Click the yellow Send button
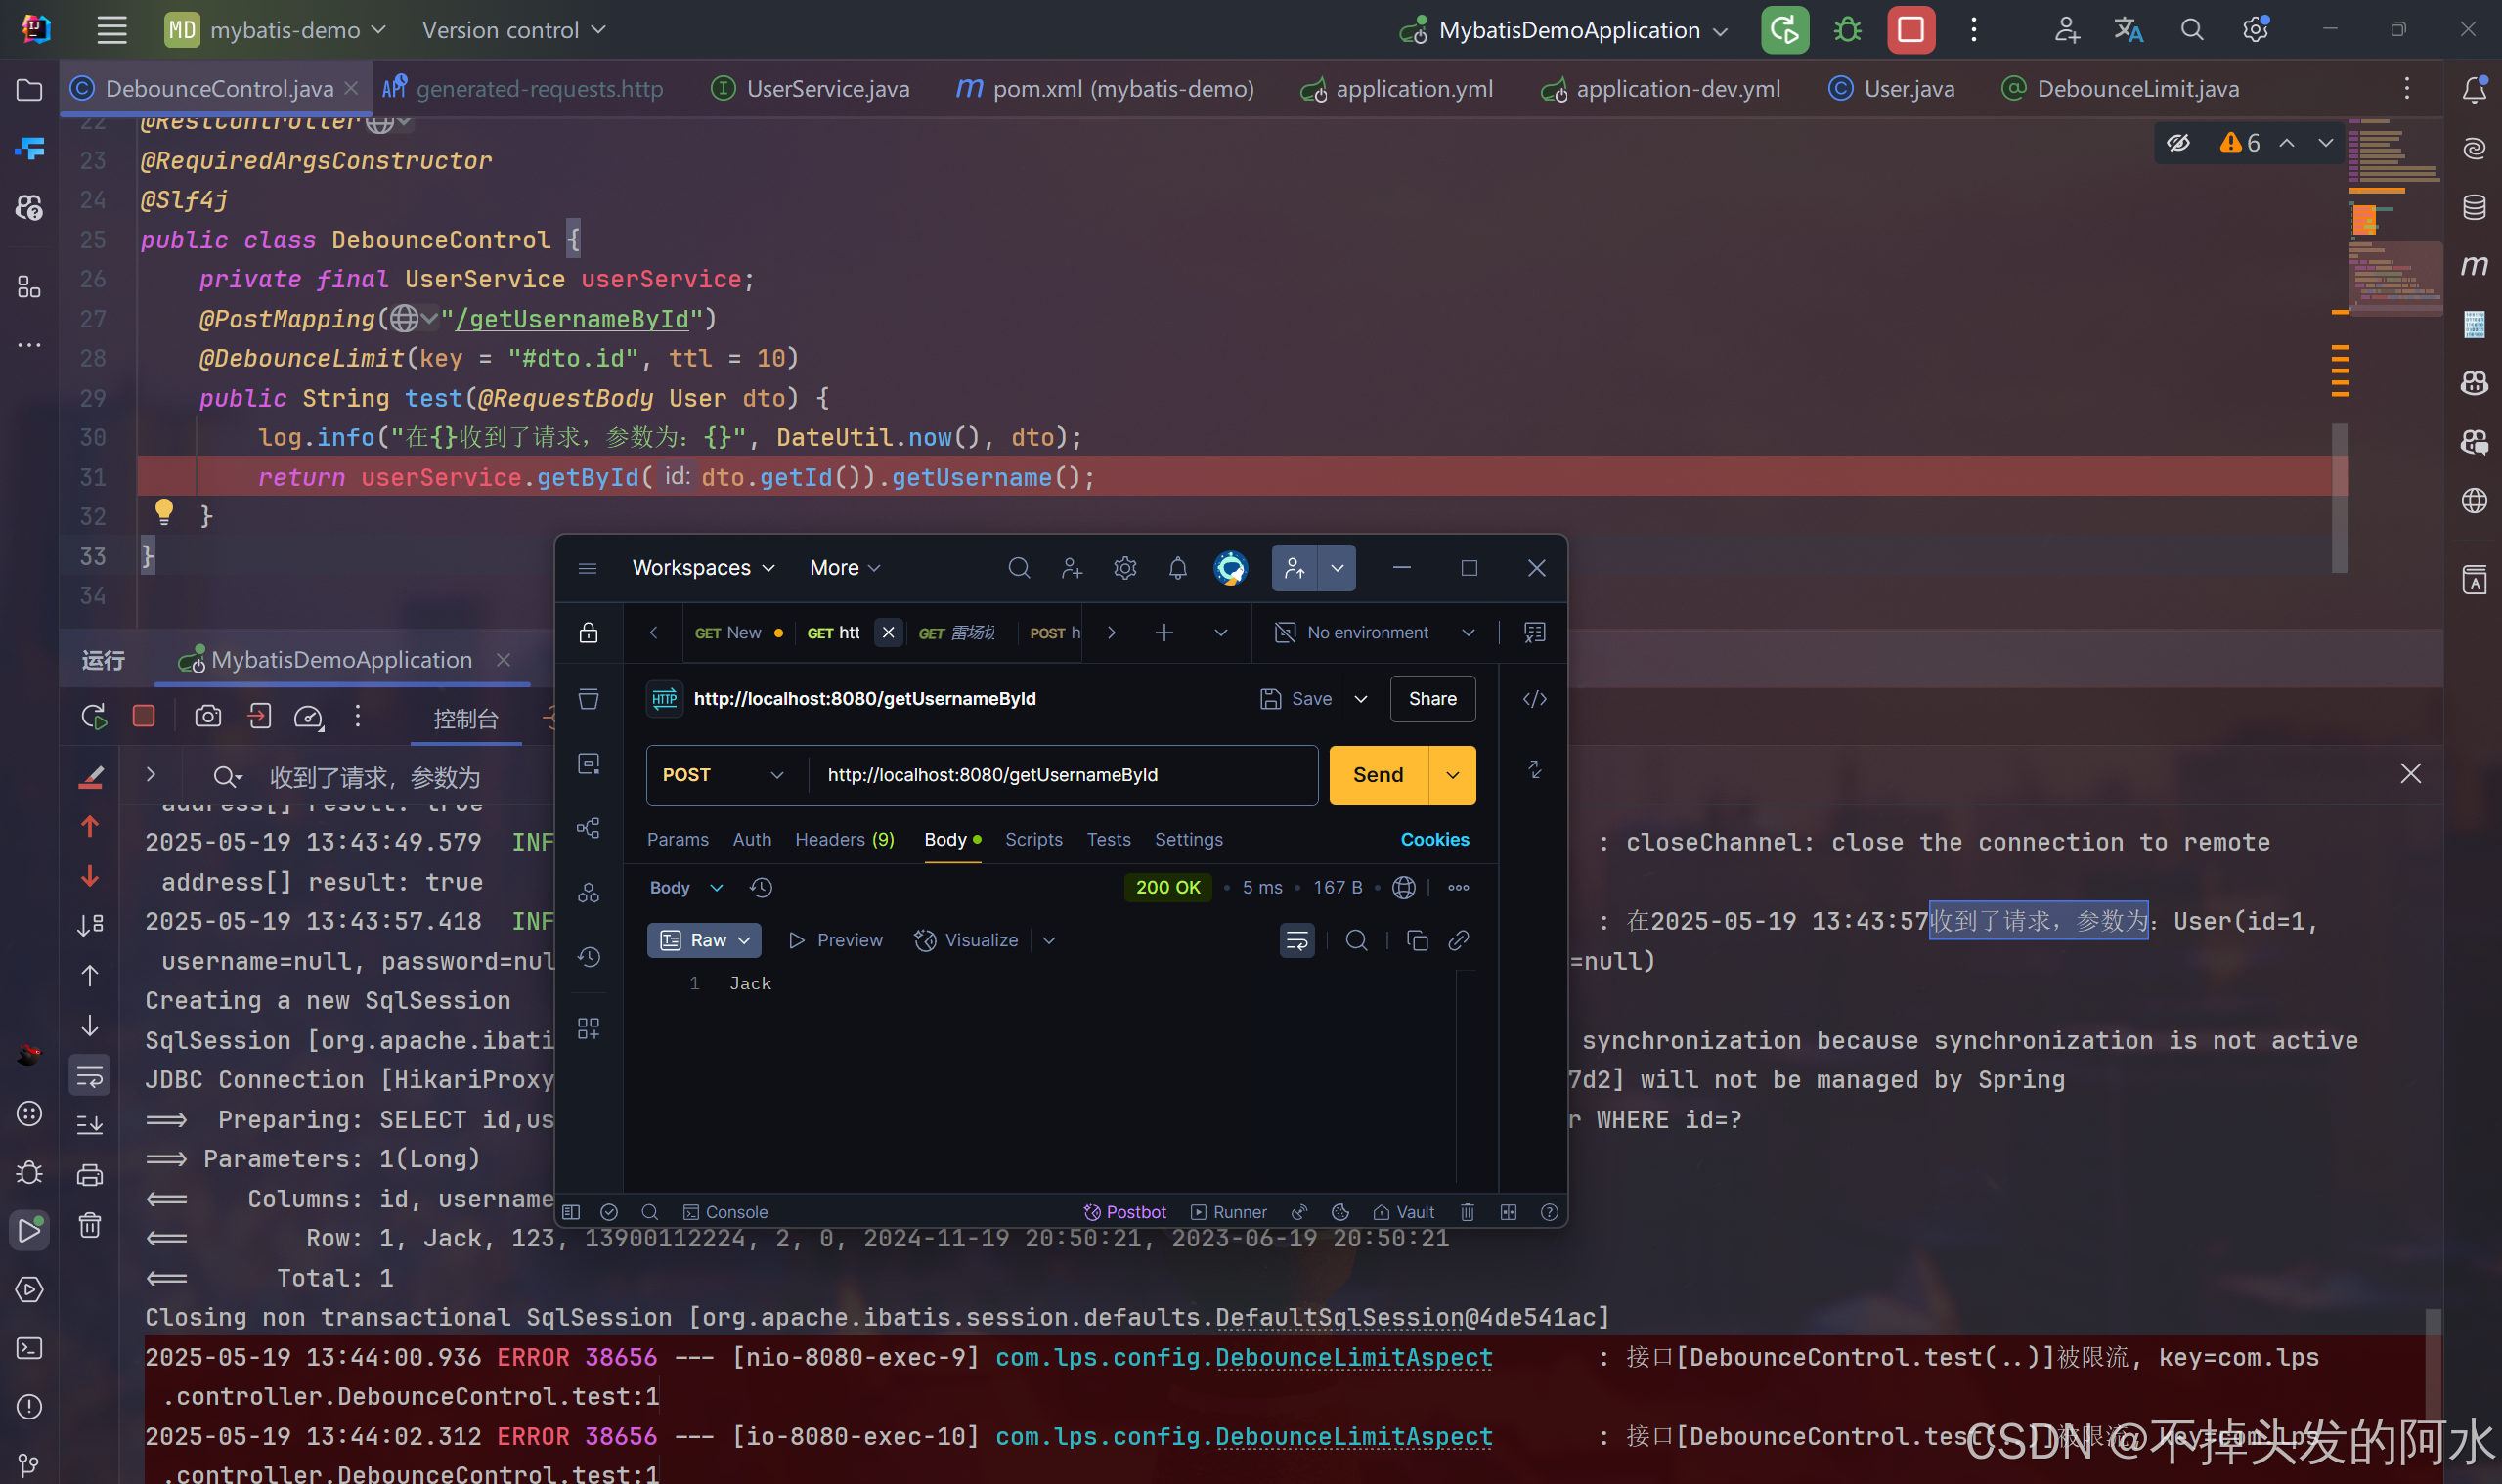The image size is (2502, 1484). [1378, 775]
